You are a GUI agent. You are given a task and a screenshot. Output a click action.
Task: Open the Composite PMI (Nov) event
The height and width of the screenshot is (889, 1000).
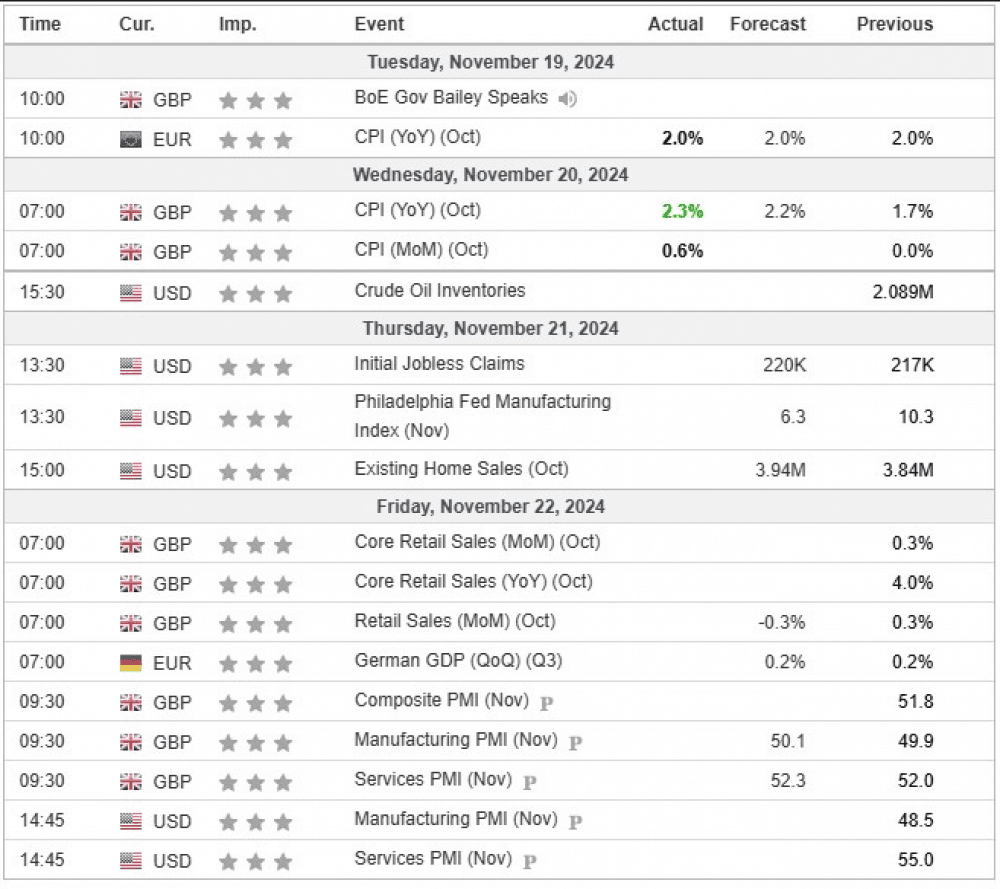click(x=441, y=700)
